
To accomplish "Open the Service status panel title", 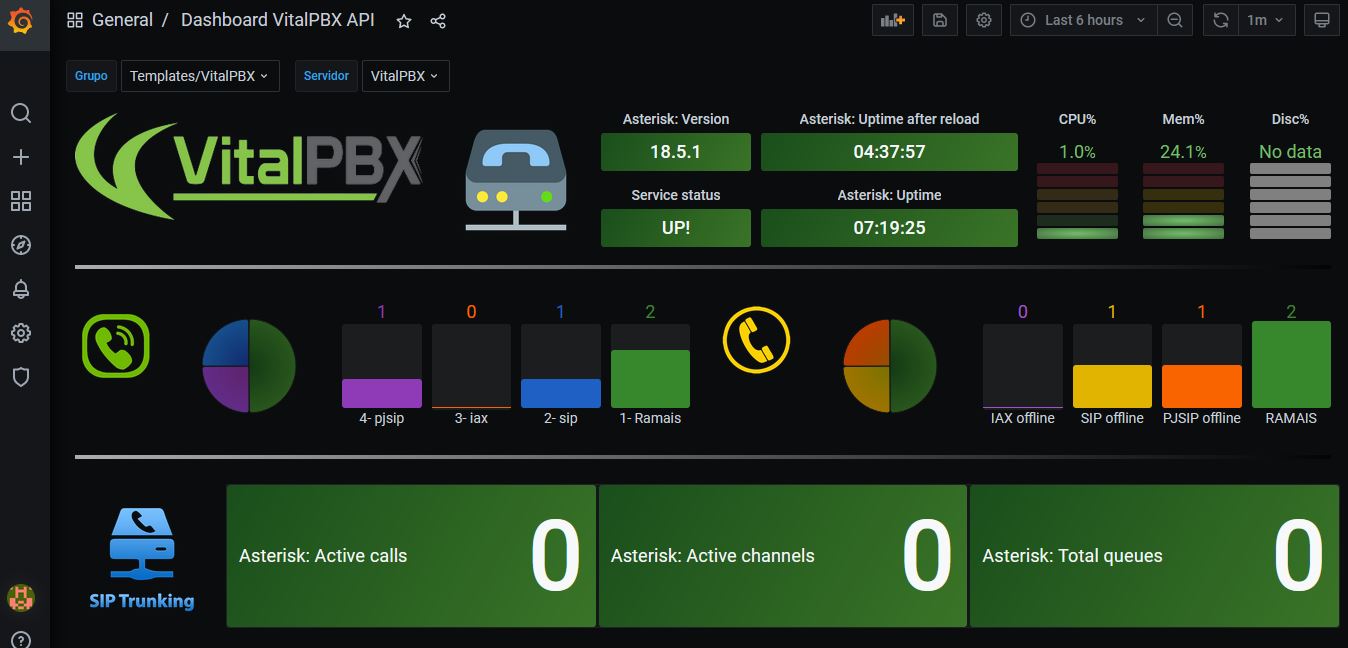I will tap(676, 195).
